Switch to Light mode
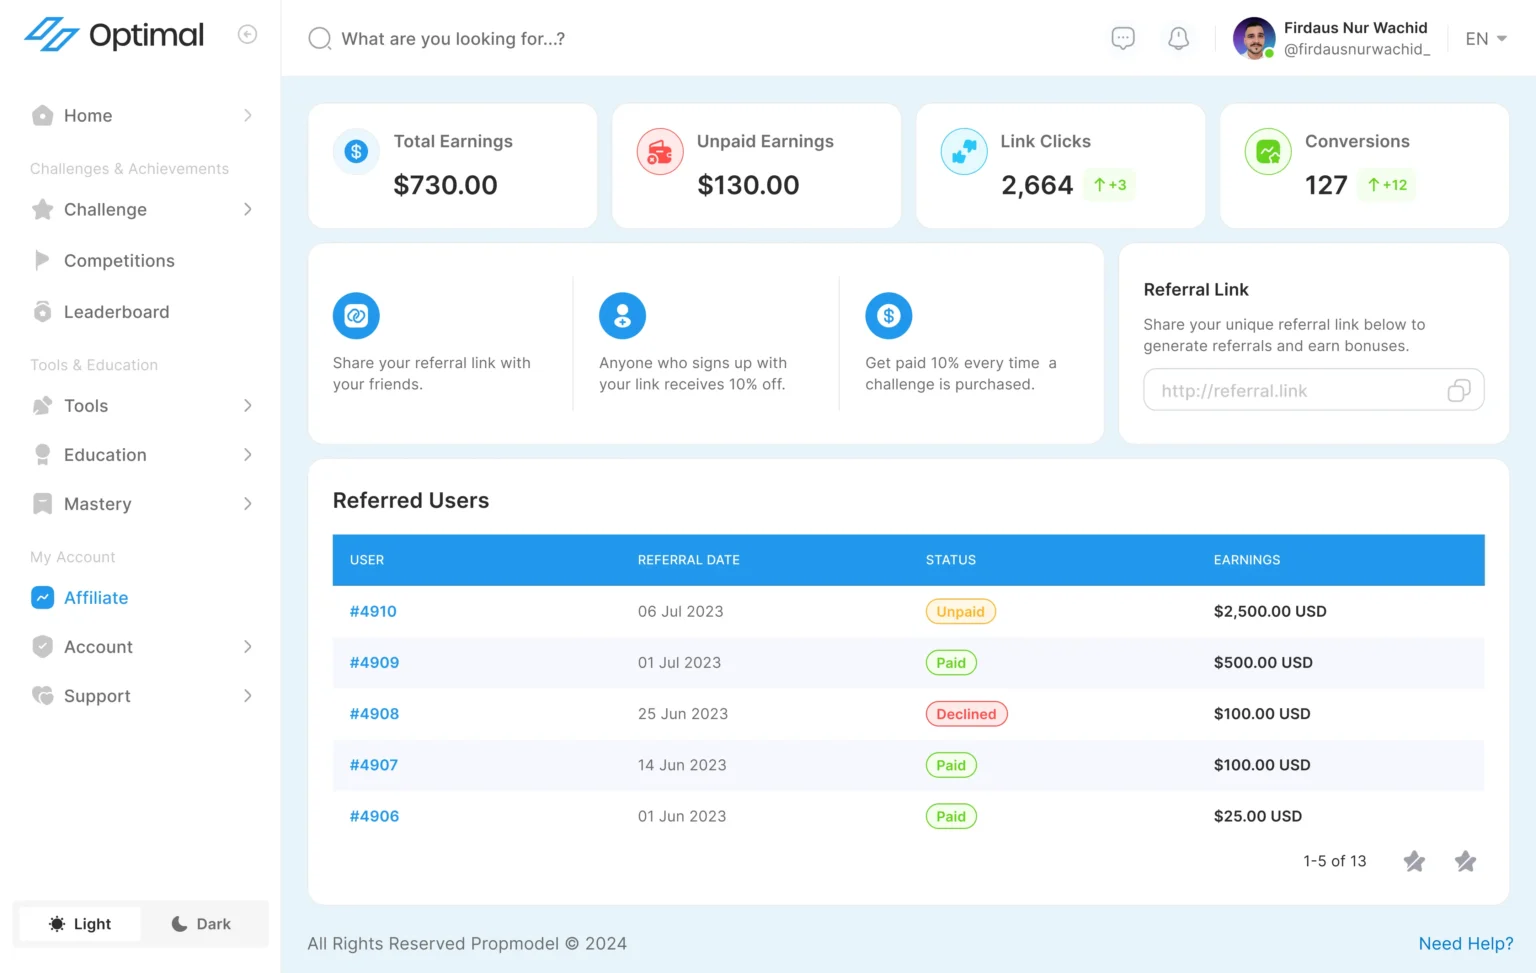Screen dimensions: 1536x973 pyautogui.click(x=80, y=923)
